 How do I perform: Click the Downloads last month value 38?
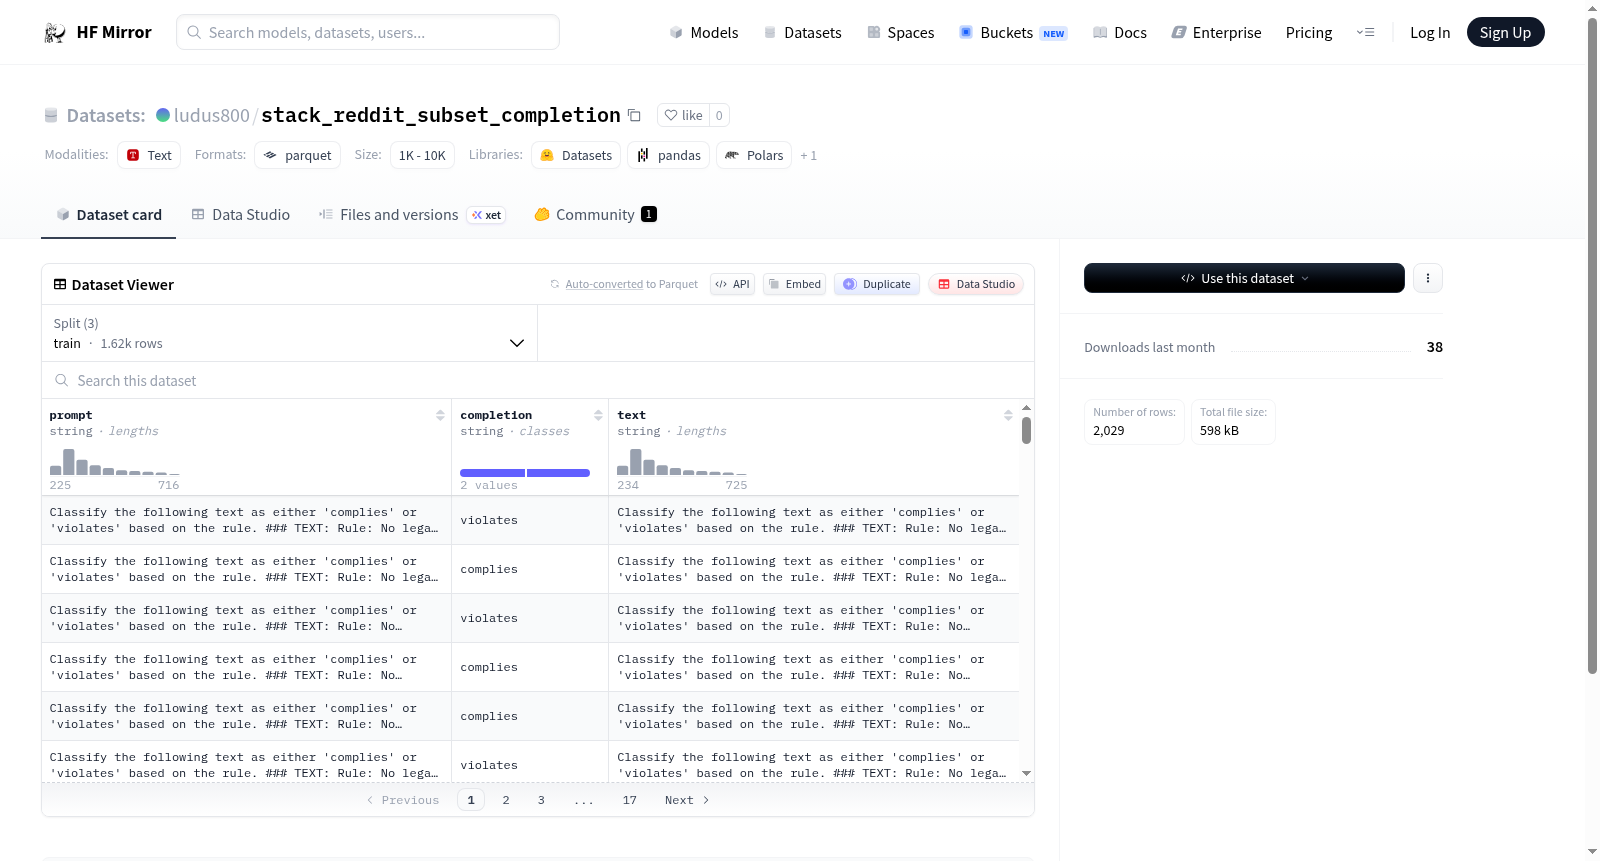[x=1435, y=347]
